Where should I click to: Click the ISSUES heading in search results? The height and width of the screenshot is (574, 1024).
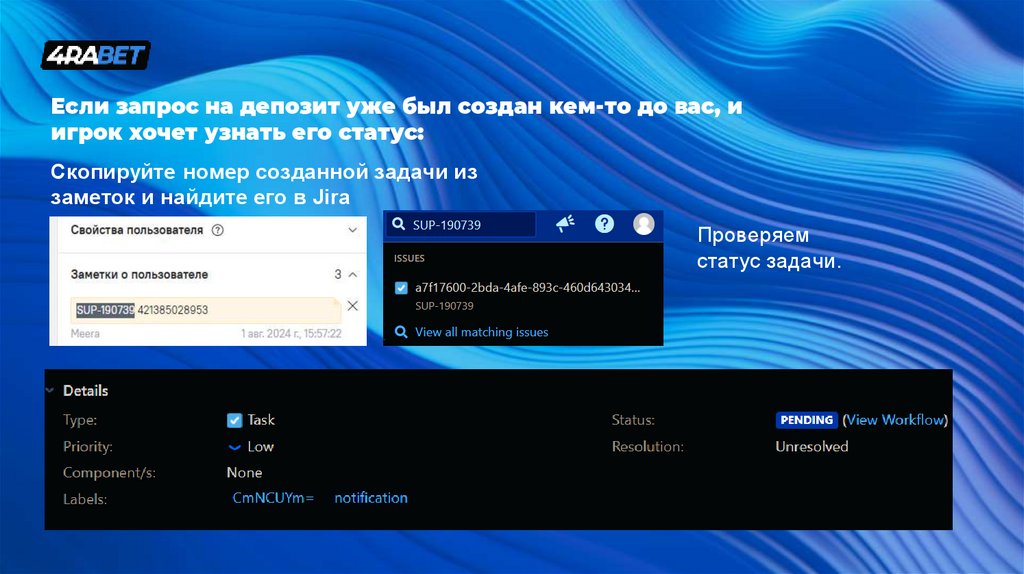409,258
